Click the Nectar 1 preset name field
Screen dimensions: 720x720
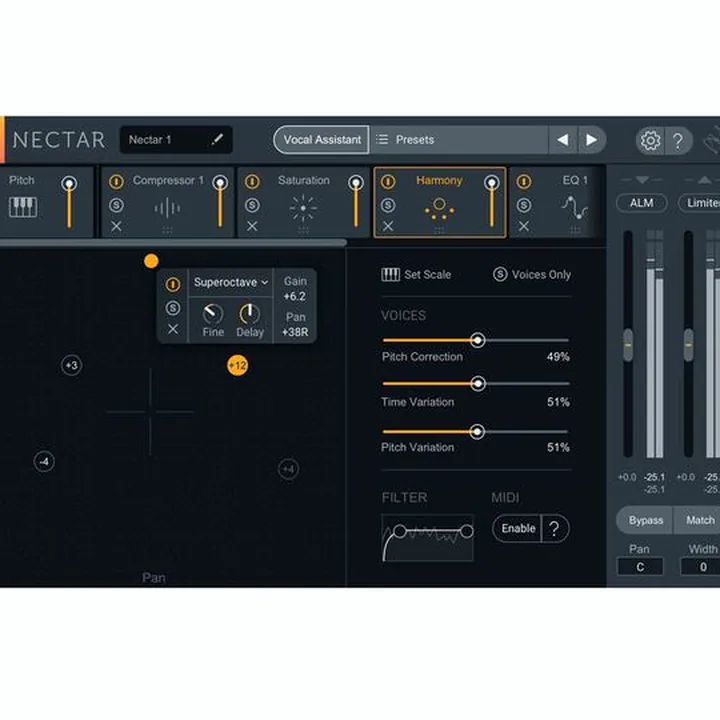pyautogui.click(x=176, y=140)
